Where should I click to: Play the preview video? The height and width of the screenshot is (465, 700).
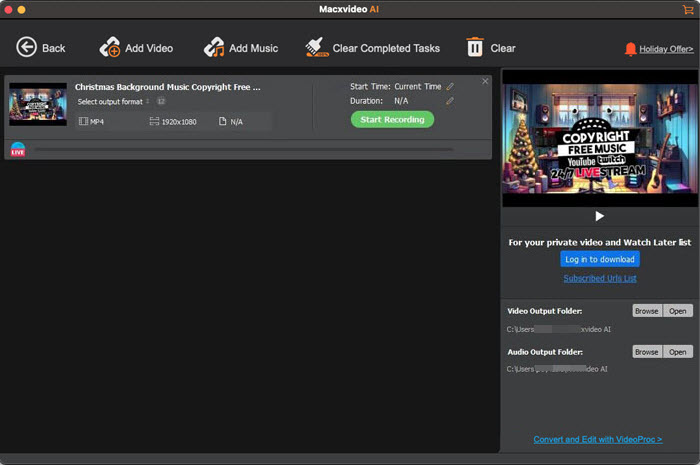point(600,216)
